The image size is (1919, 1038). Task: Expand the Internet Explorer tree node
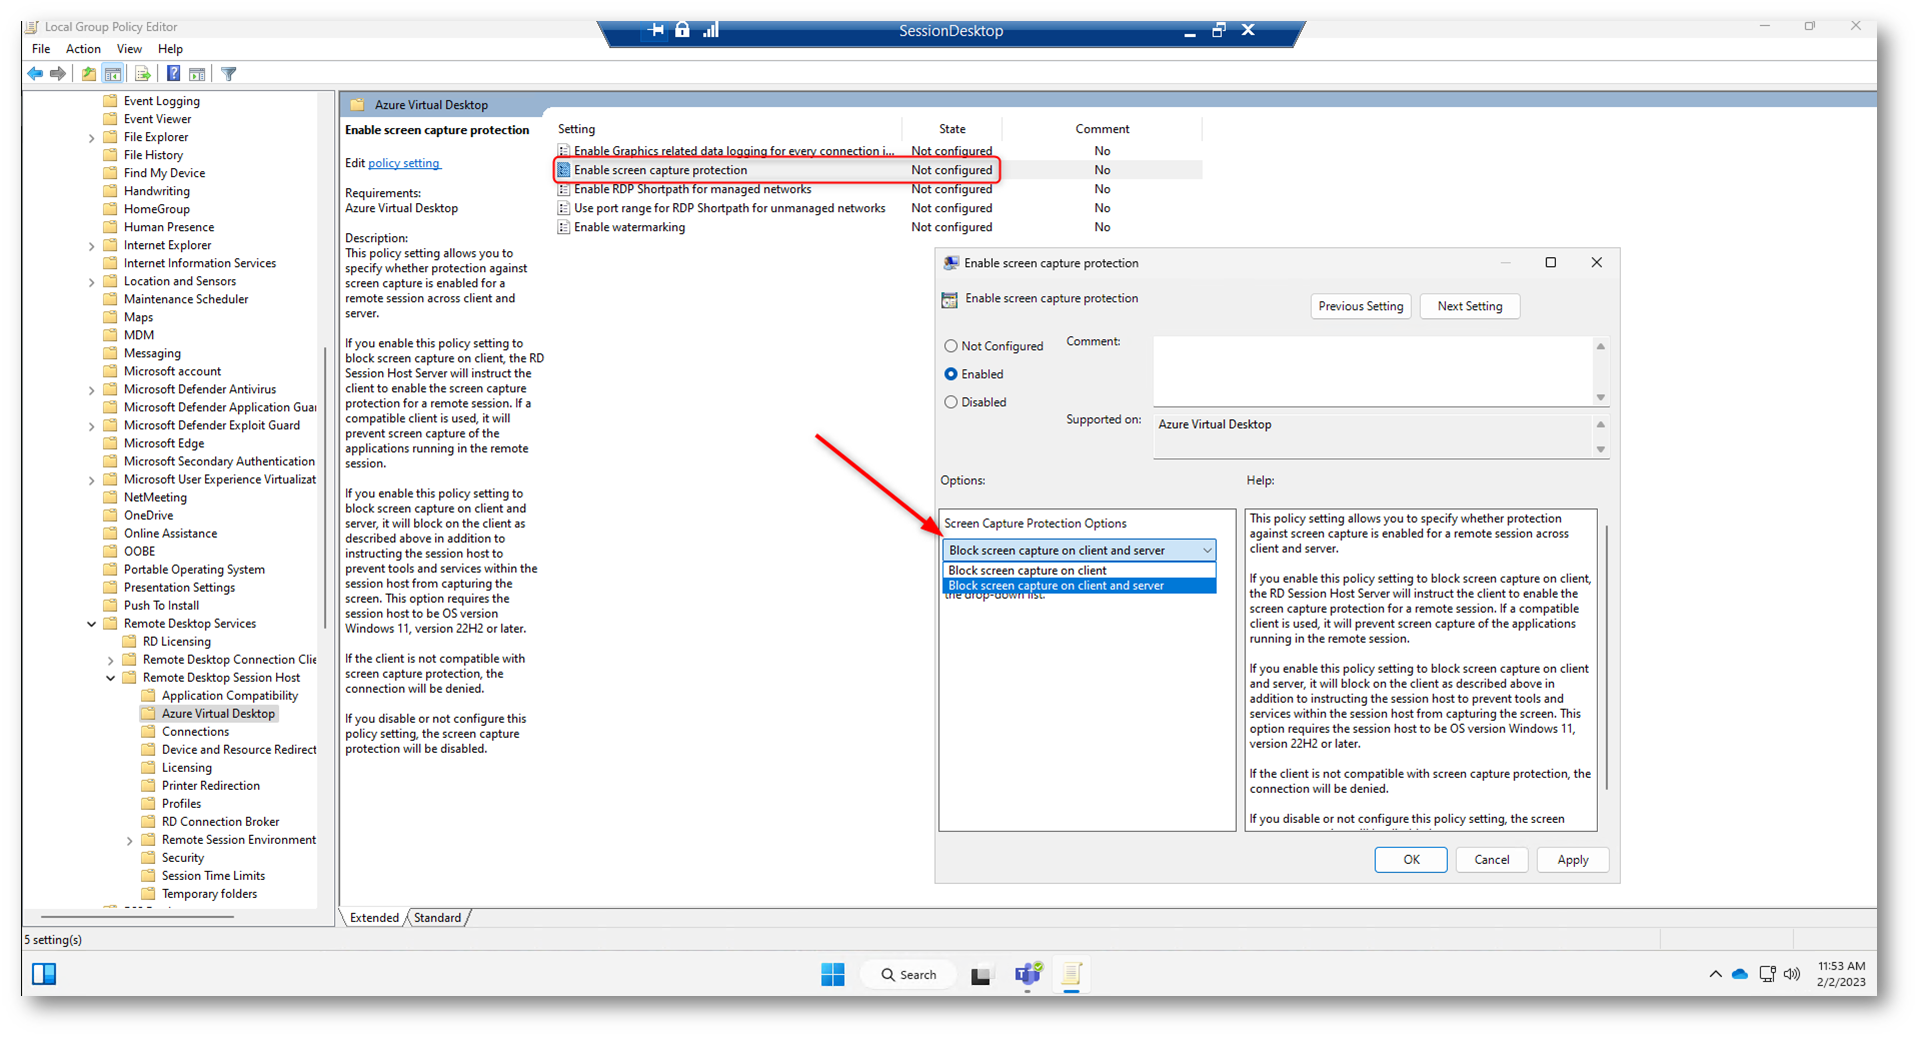[92, 246]
